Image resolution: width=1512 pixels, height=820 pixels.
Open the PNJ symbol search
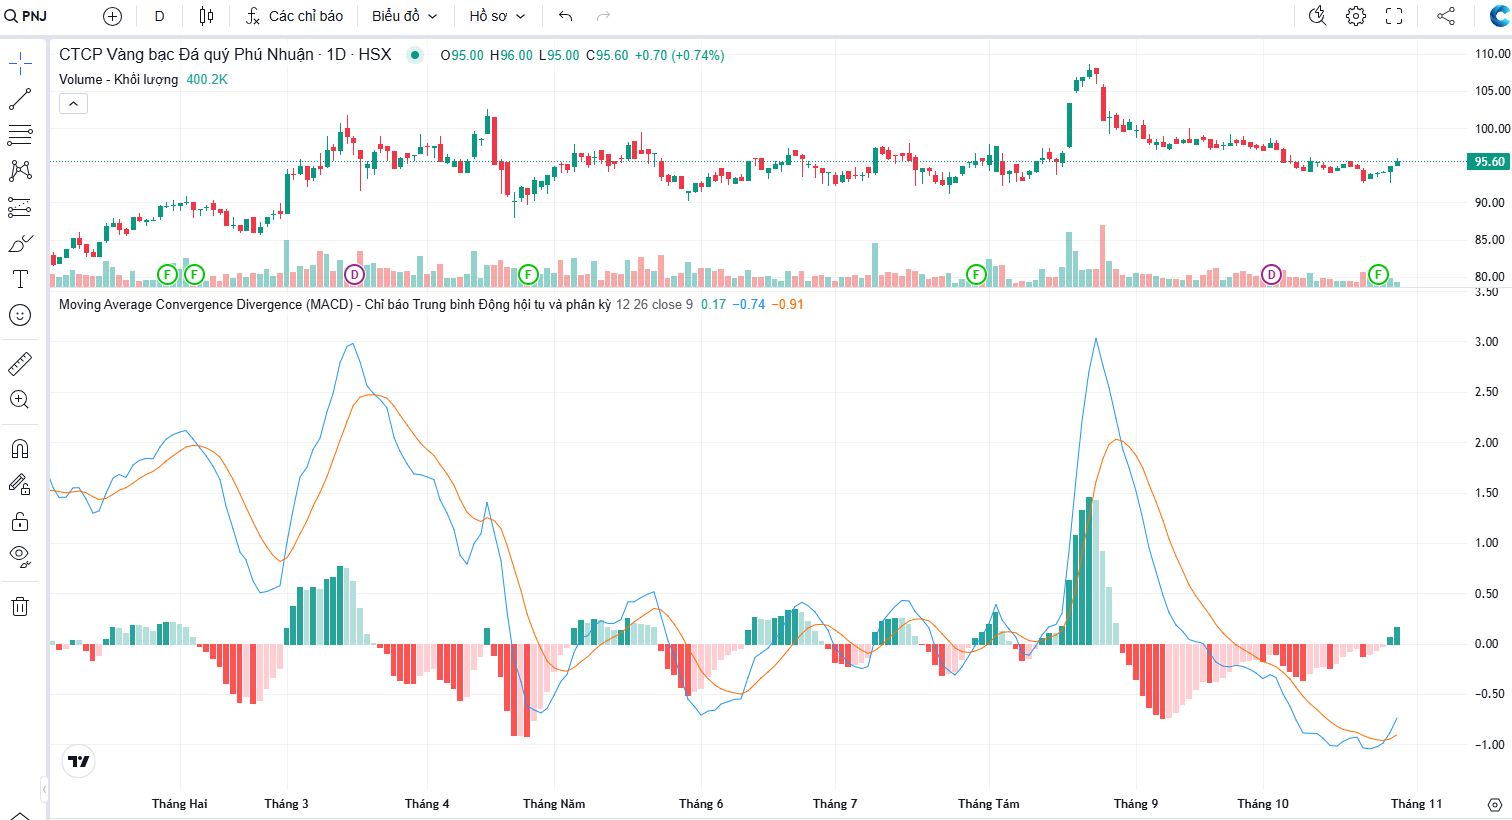click(x=26, y=16)
